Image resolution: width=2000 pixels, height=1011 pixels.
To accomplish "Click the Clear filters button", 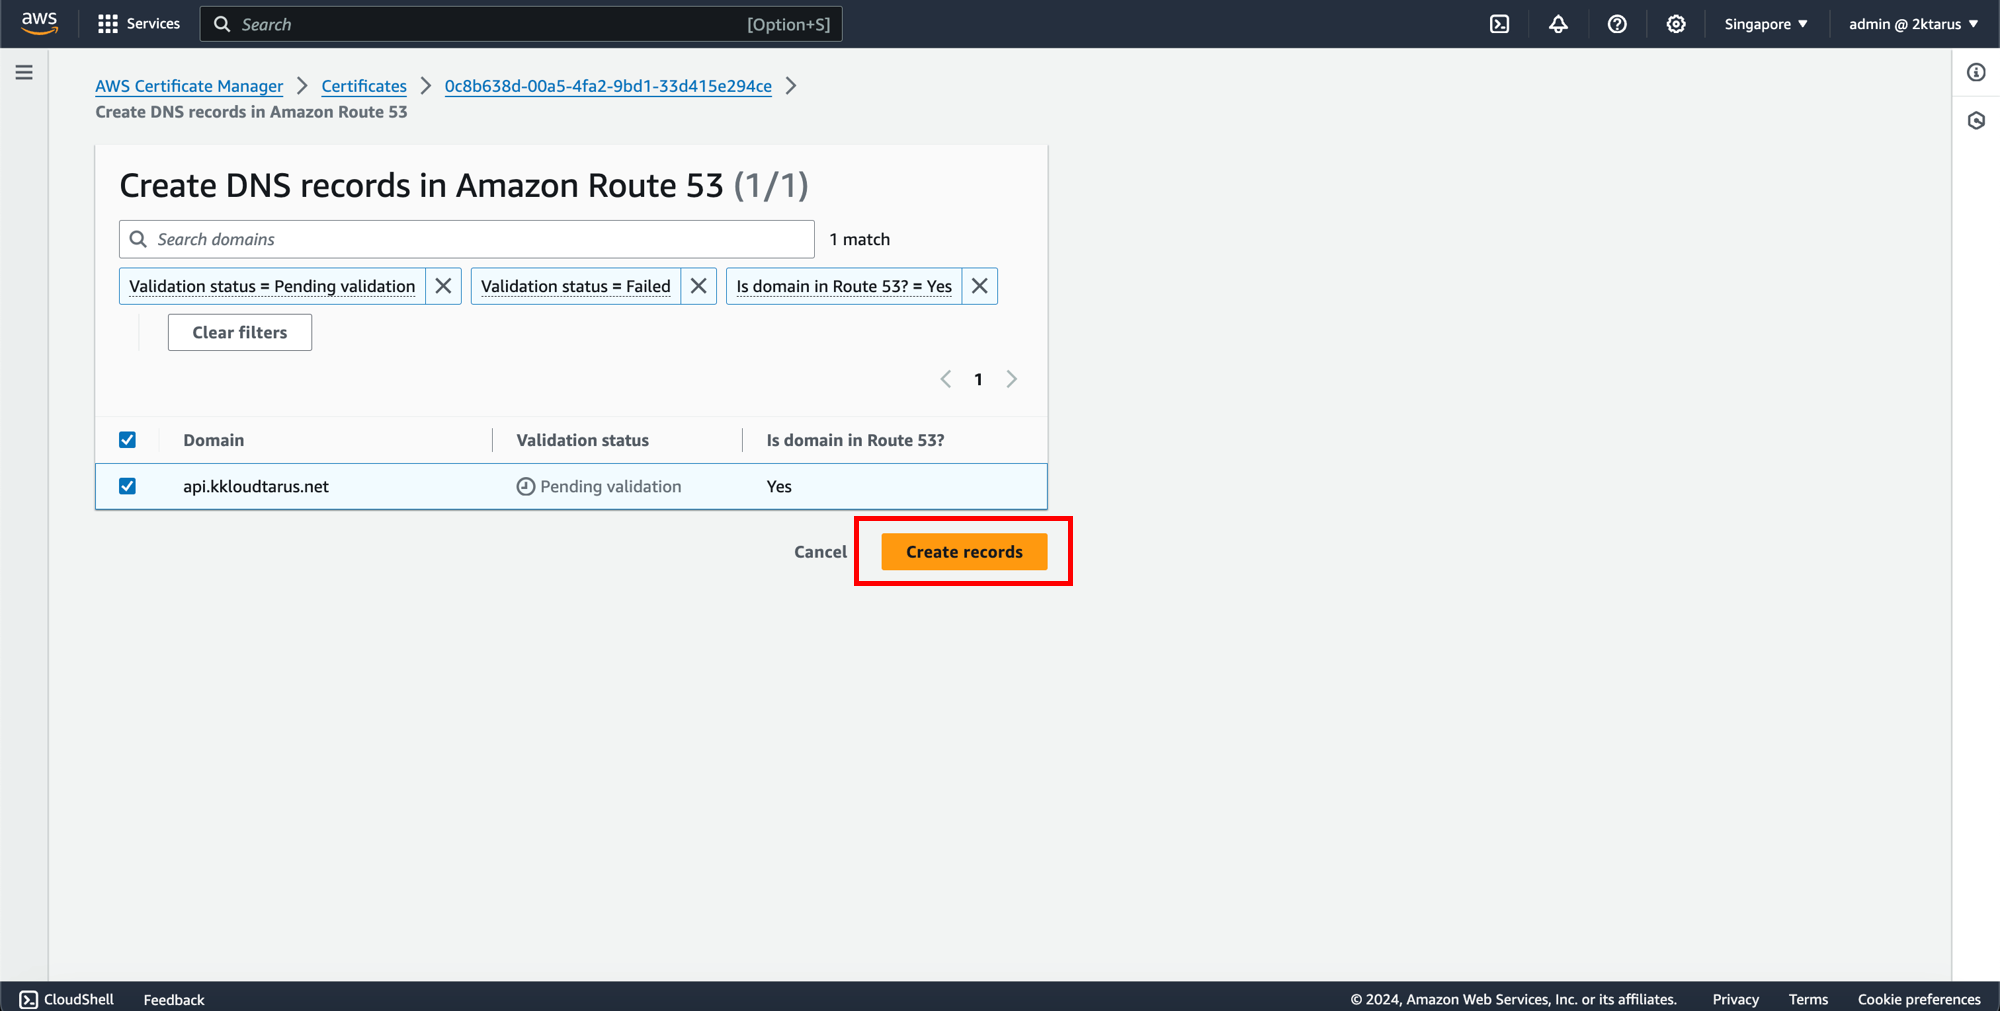I will click(240, 332).
